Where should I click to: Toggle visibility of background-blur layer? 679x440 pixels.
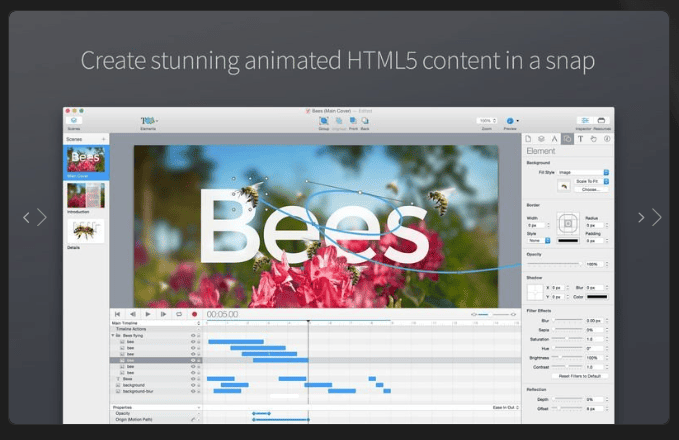pos(193,391)
